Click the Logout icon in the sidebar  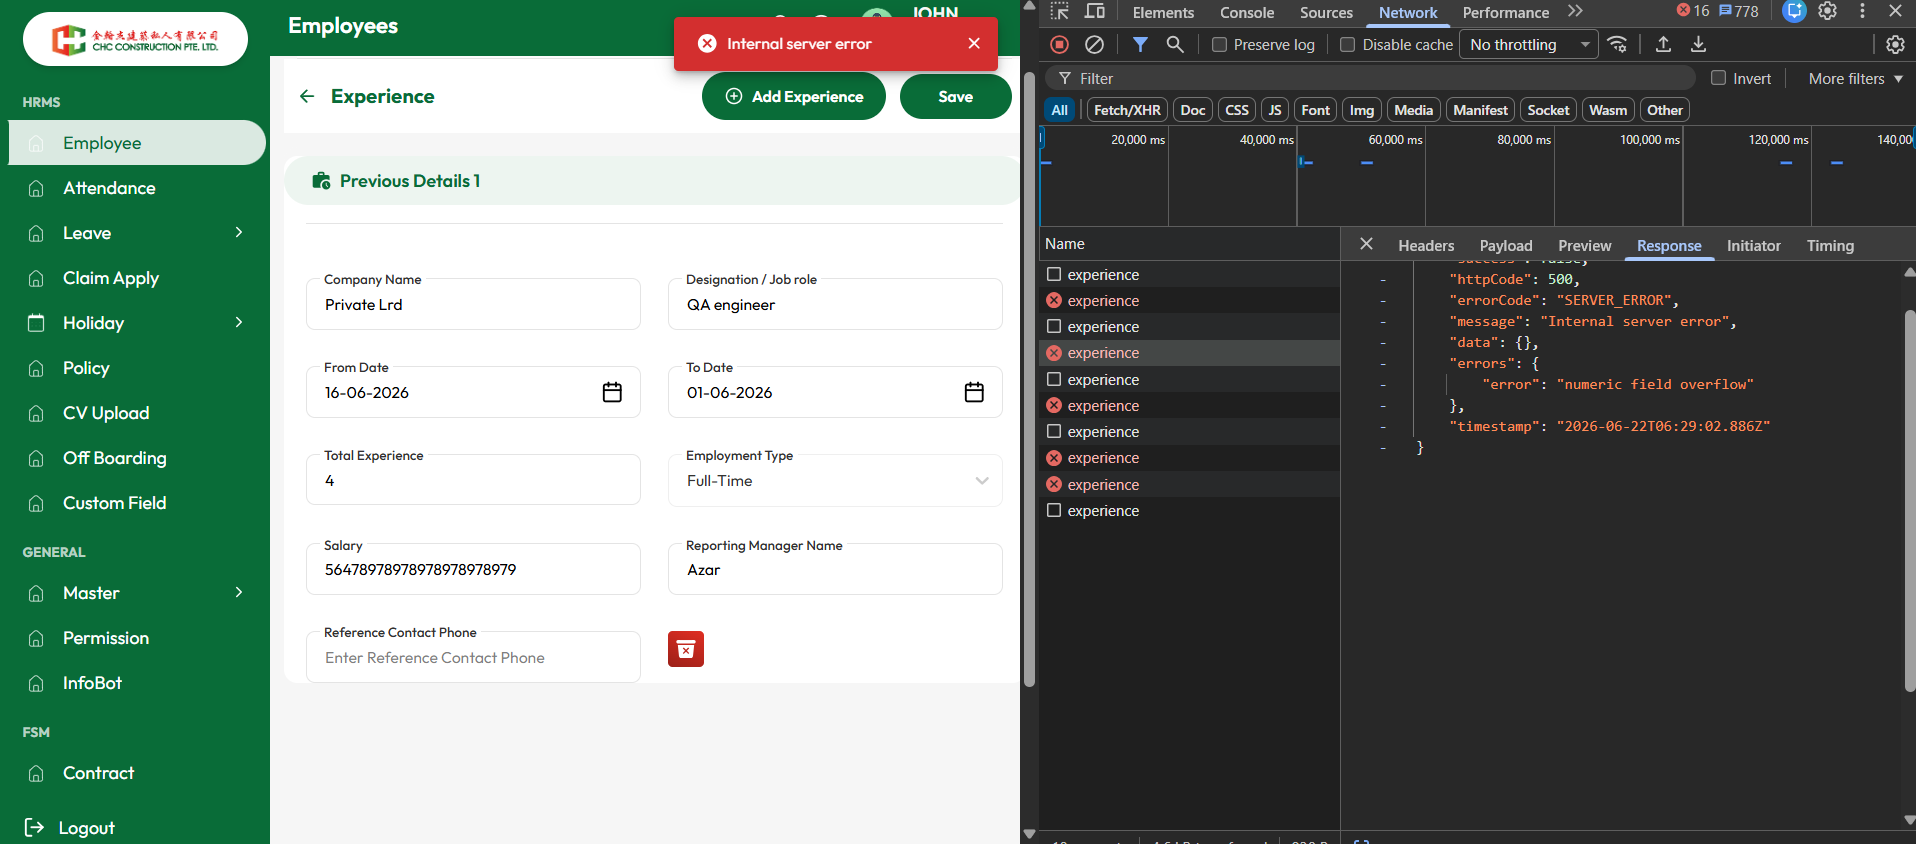(34, 827)
